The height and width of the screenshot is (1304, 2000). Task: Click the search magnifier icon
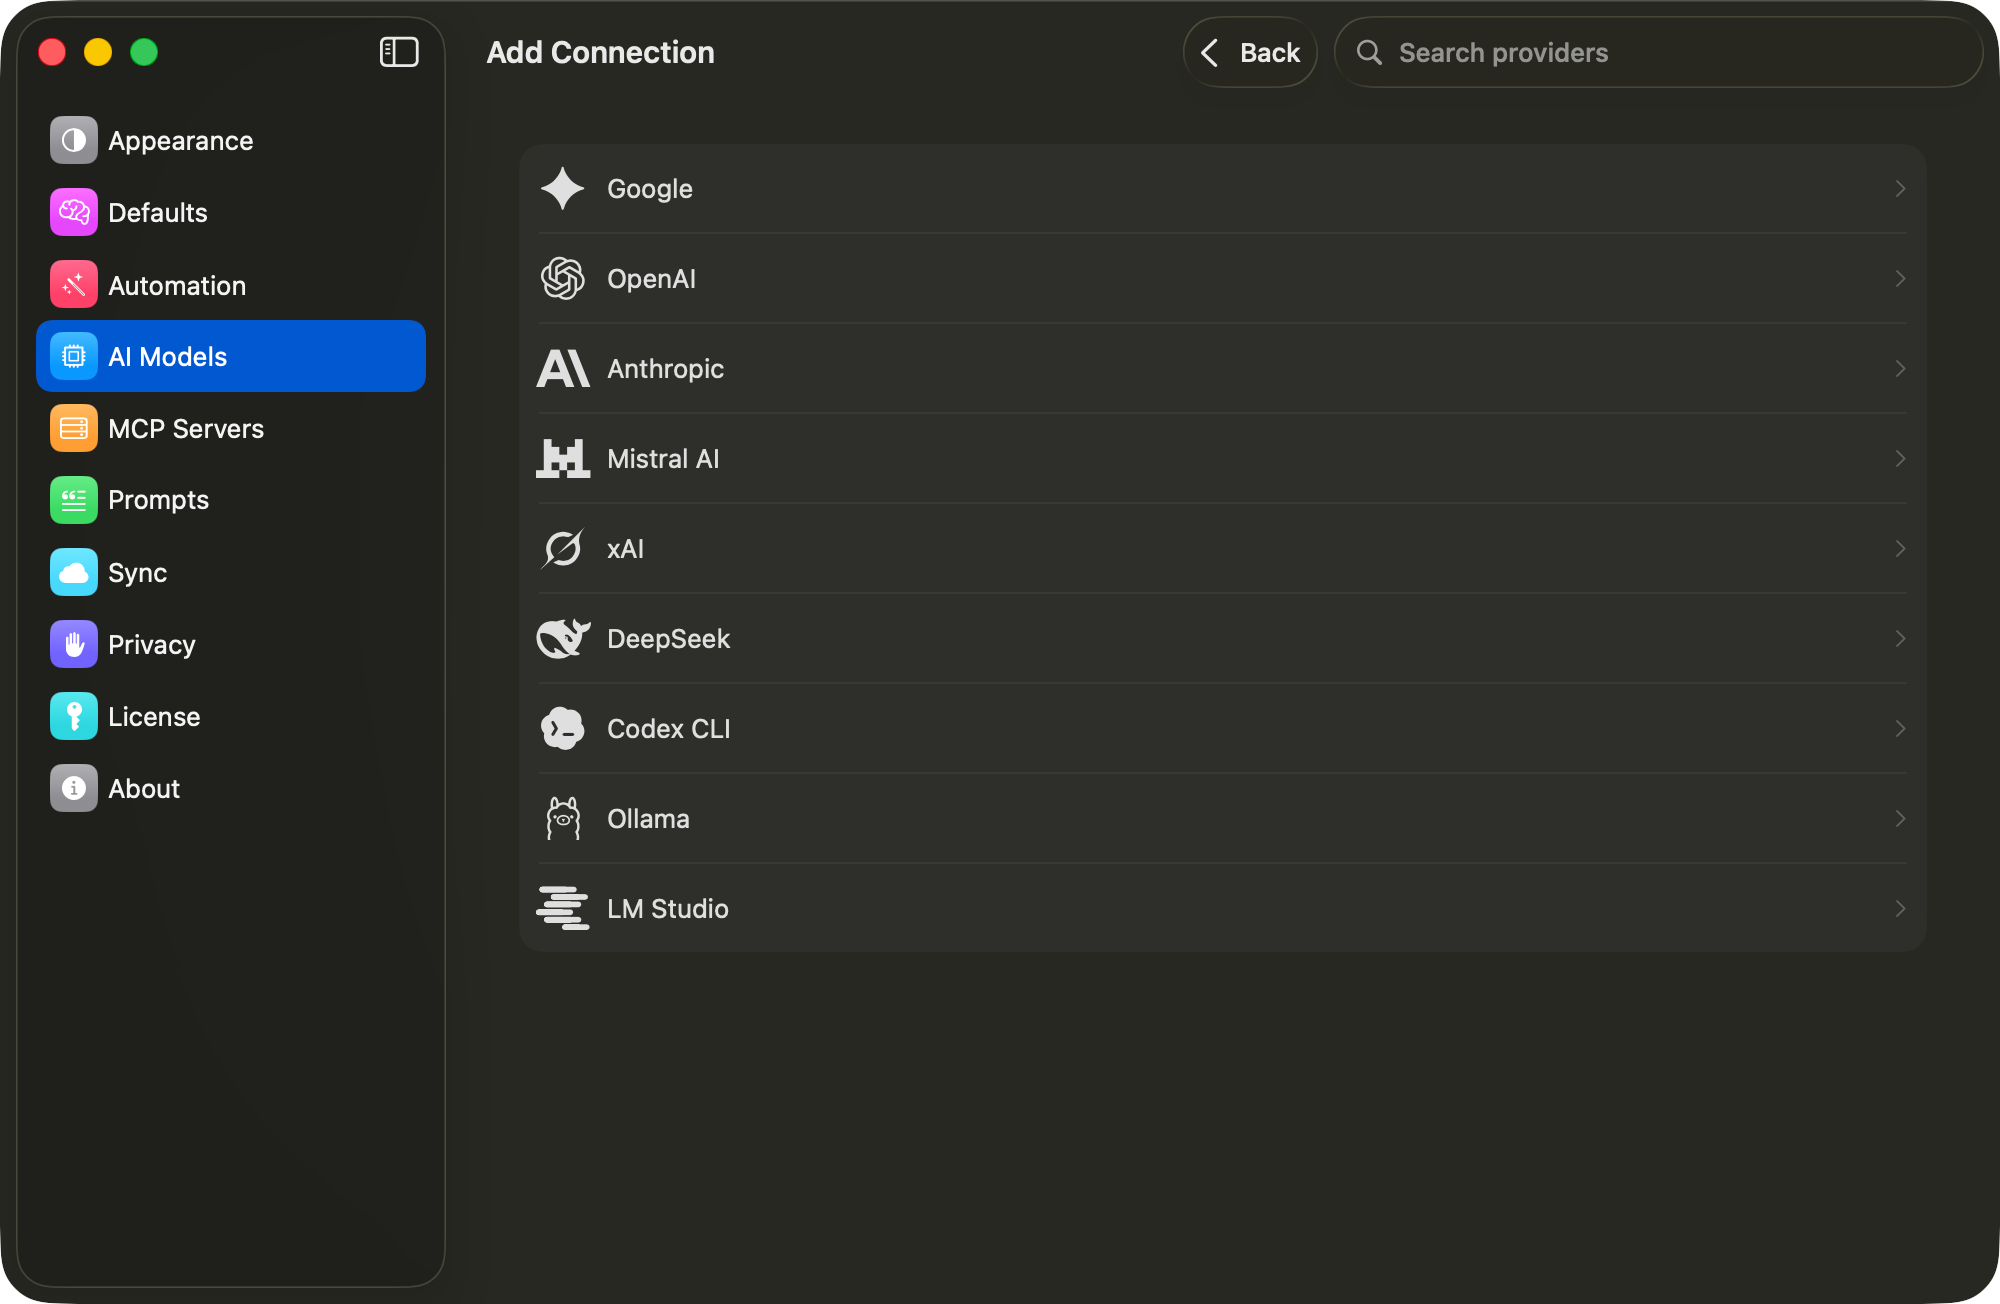[x=1369, y=52]
